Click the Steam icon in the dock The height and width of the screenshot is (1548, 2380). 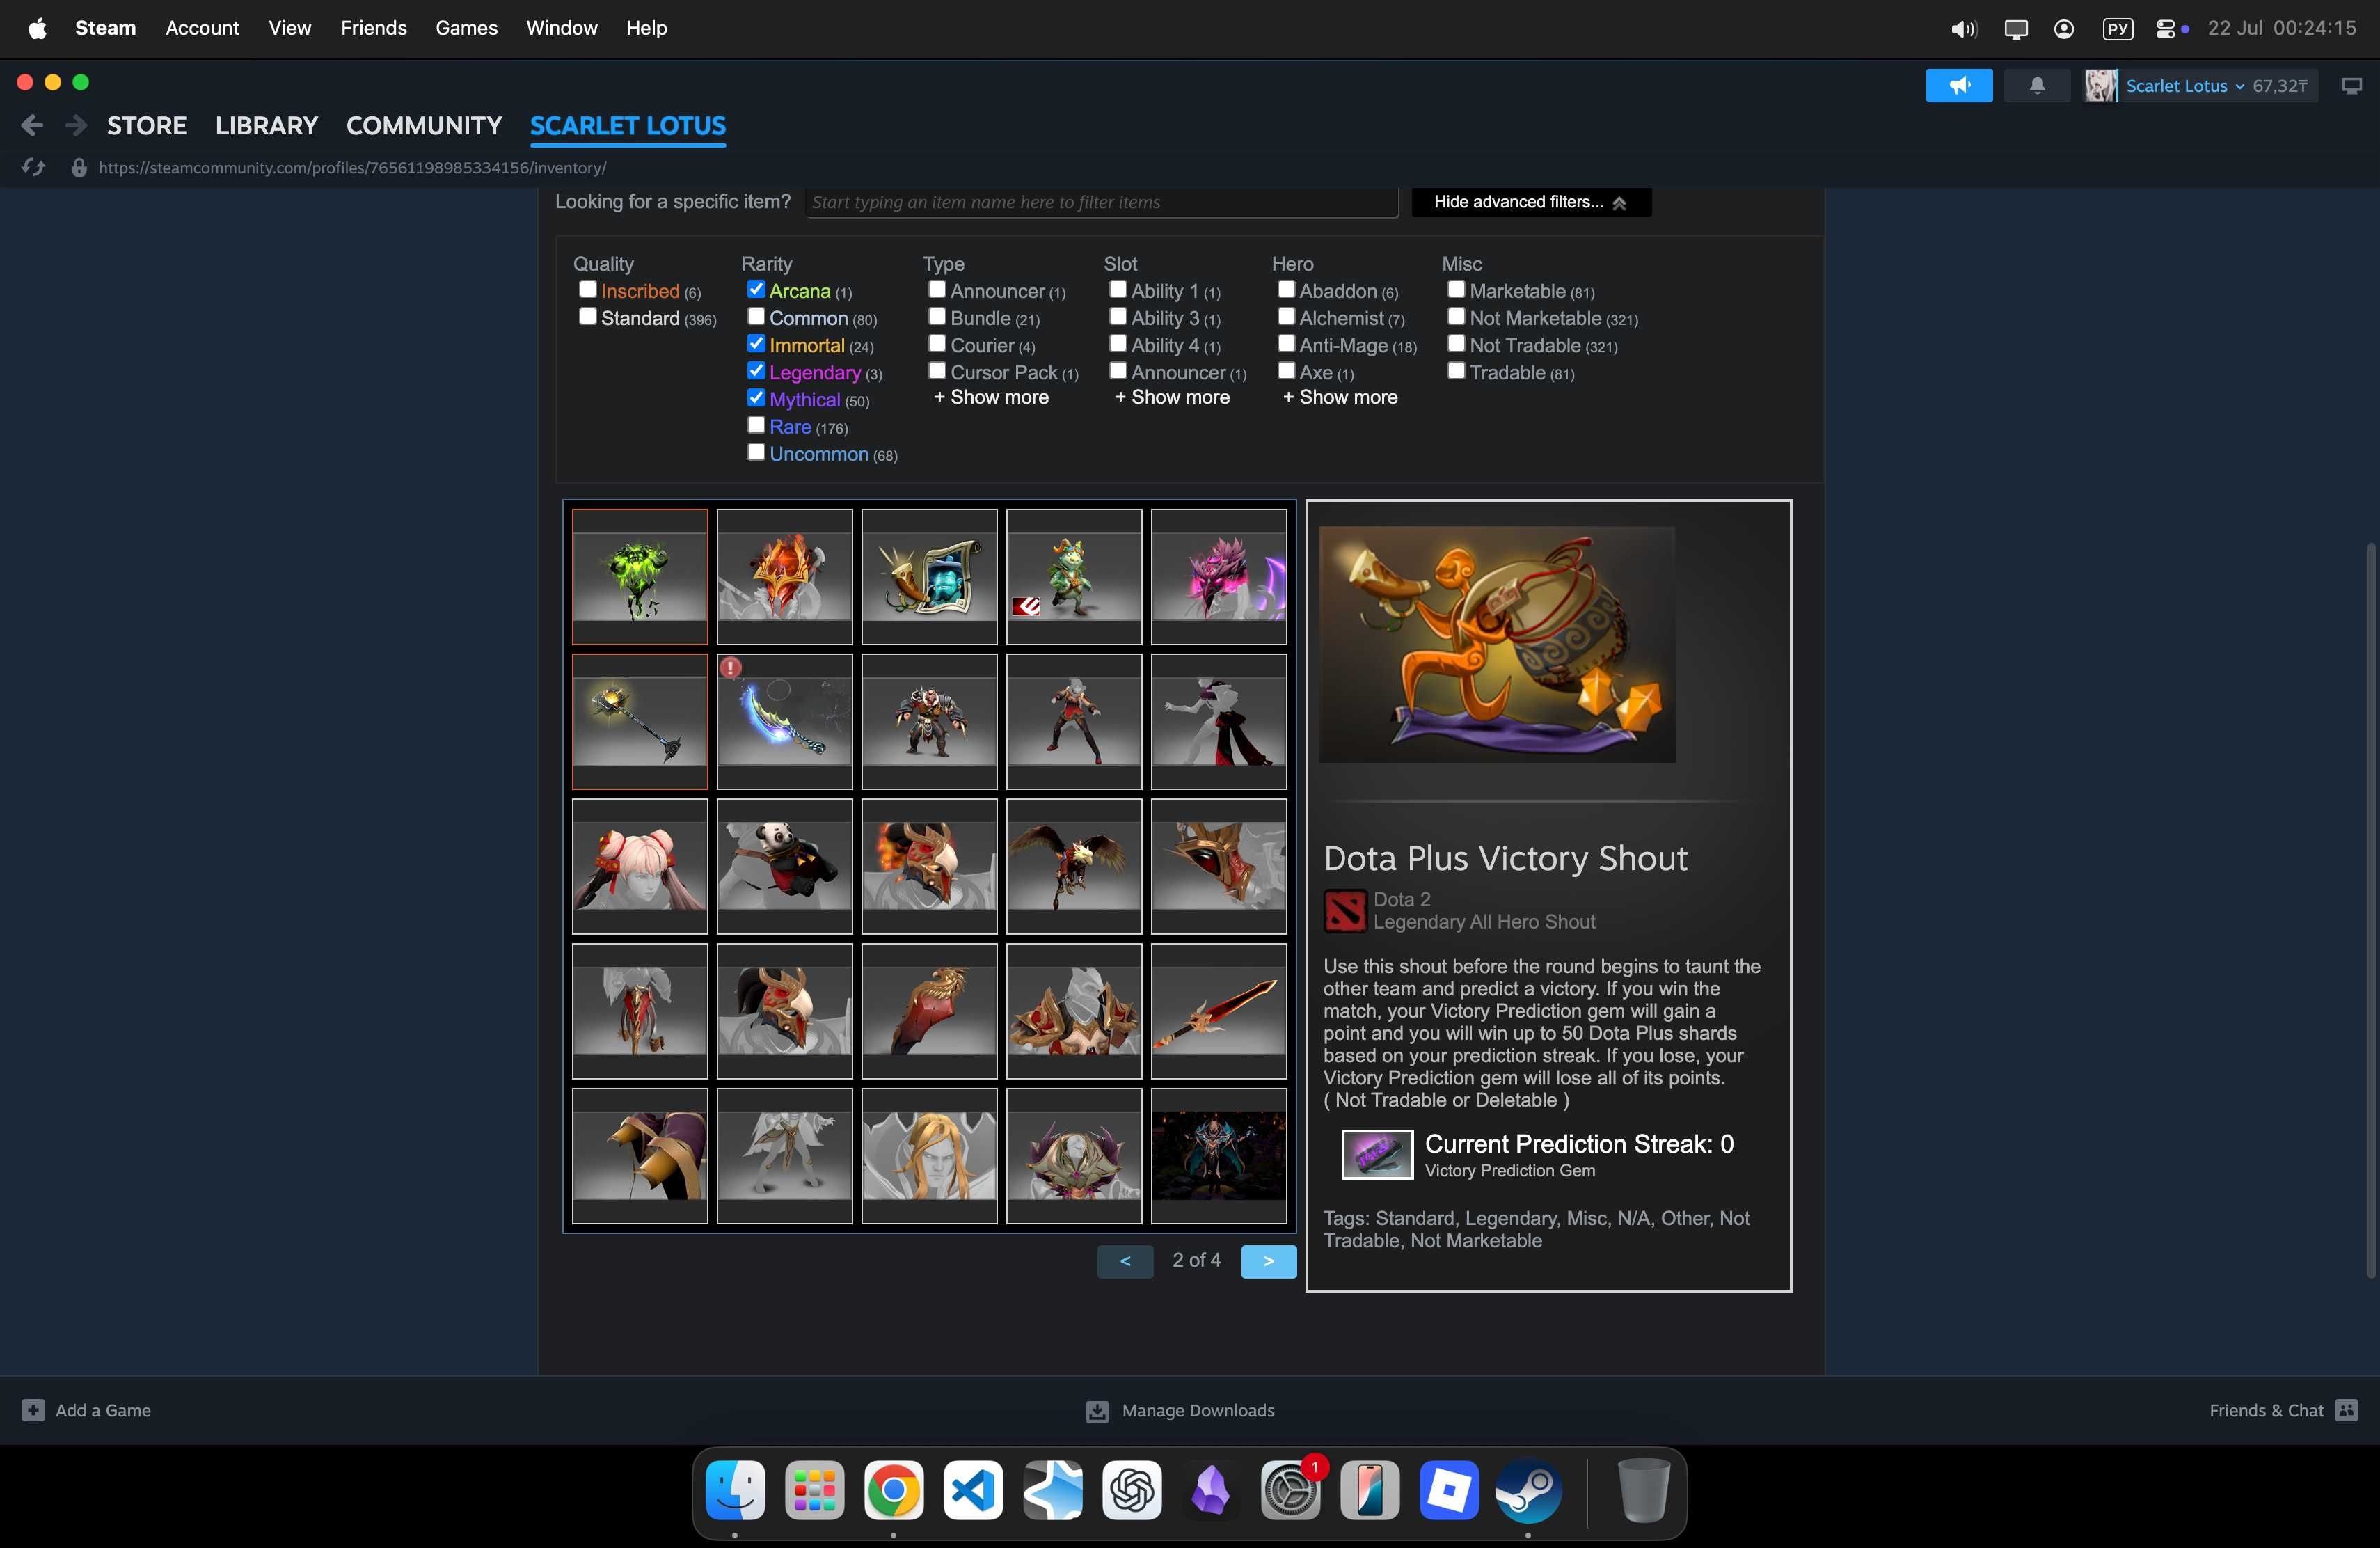[1528, 1491]
